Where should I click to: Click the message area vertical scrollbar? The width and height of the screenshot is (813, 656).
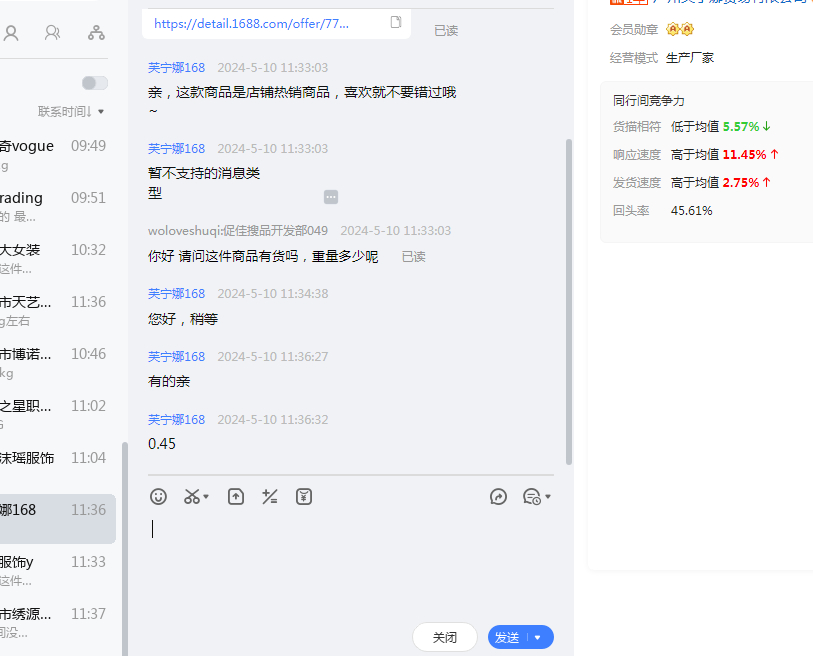569,300
